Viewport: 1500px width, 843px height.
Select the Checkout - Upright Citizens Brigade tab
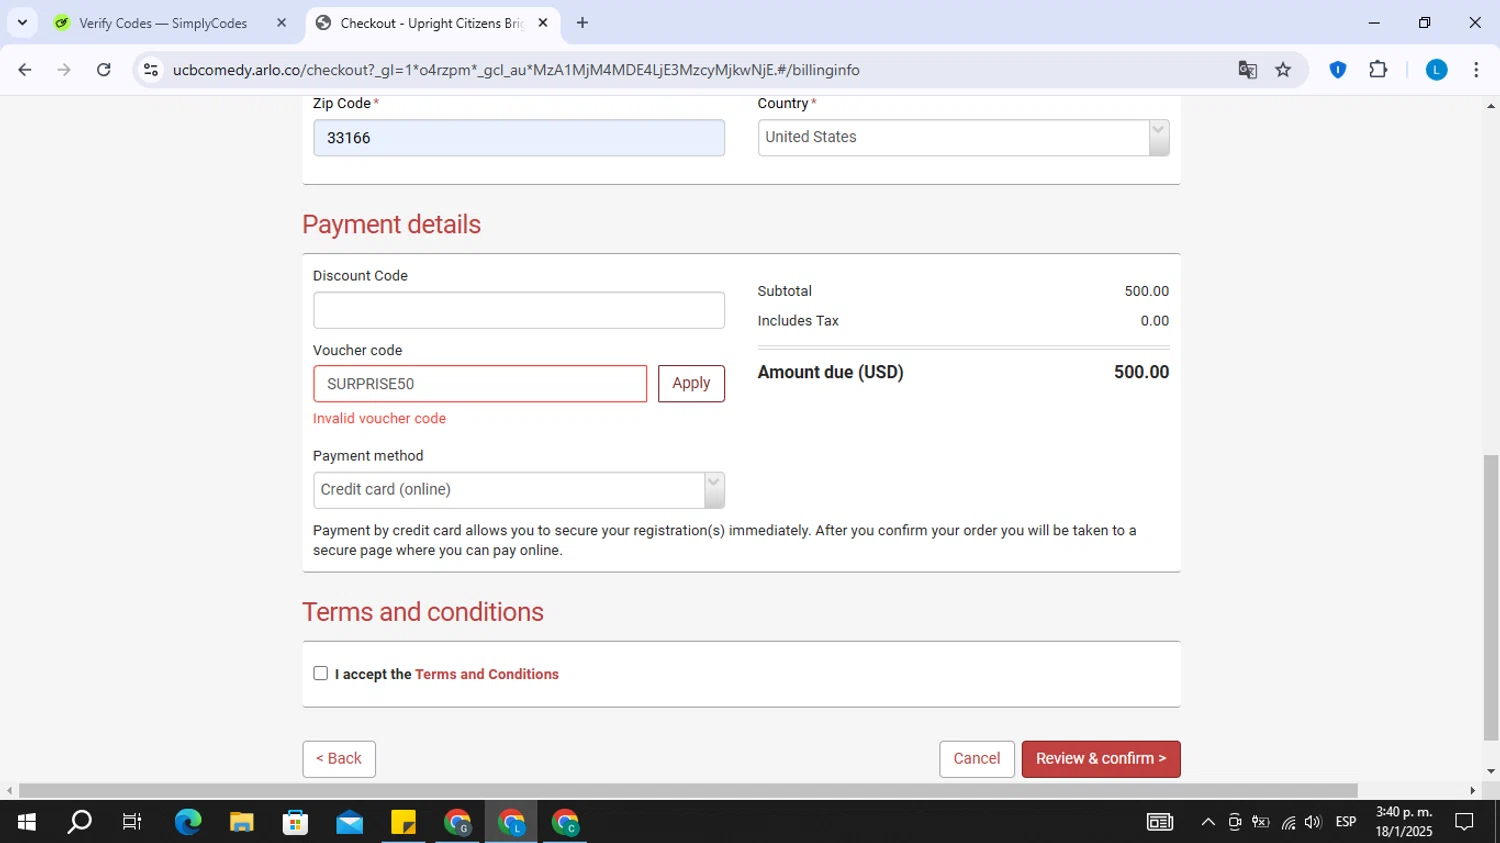pyautogui.click(x=432, y=23)
